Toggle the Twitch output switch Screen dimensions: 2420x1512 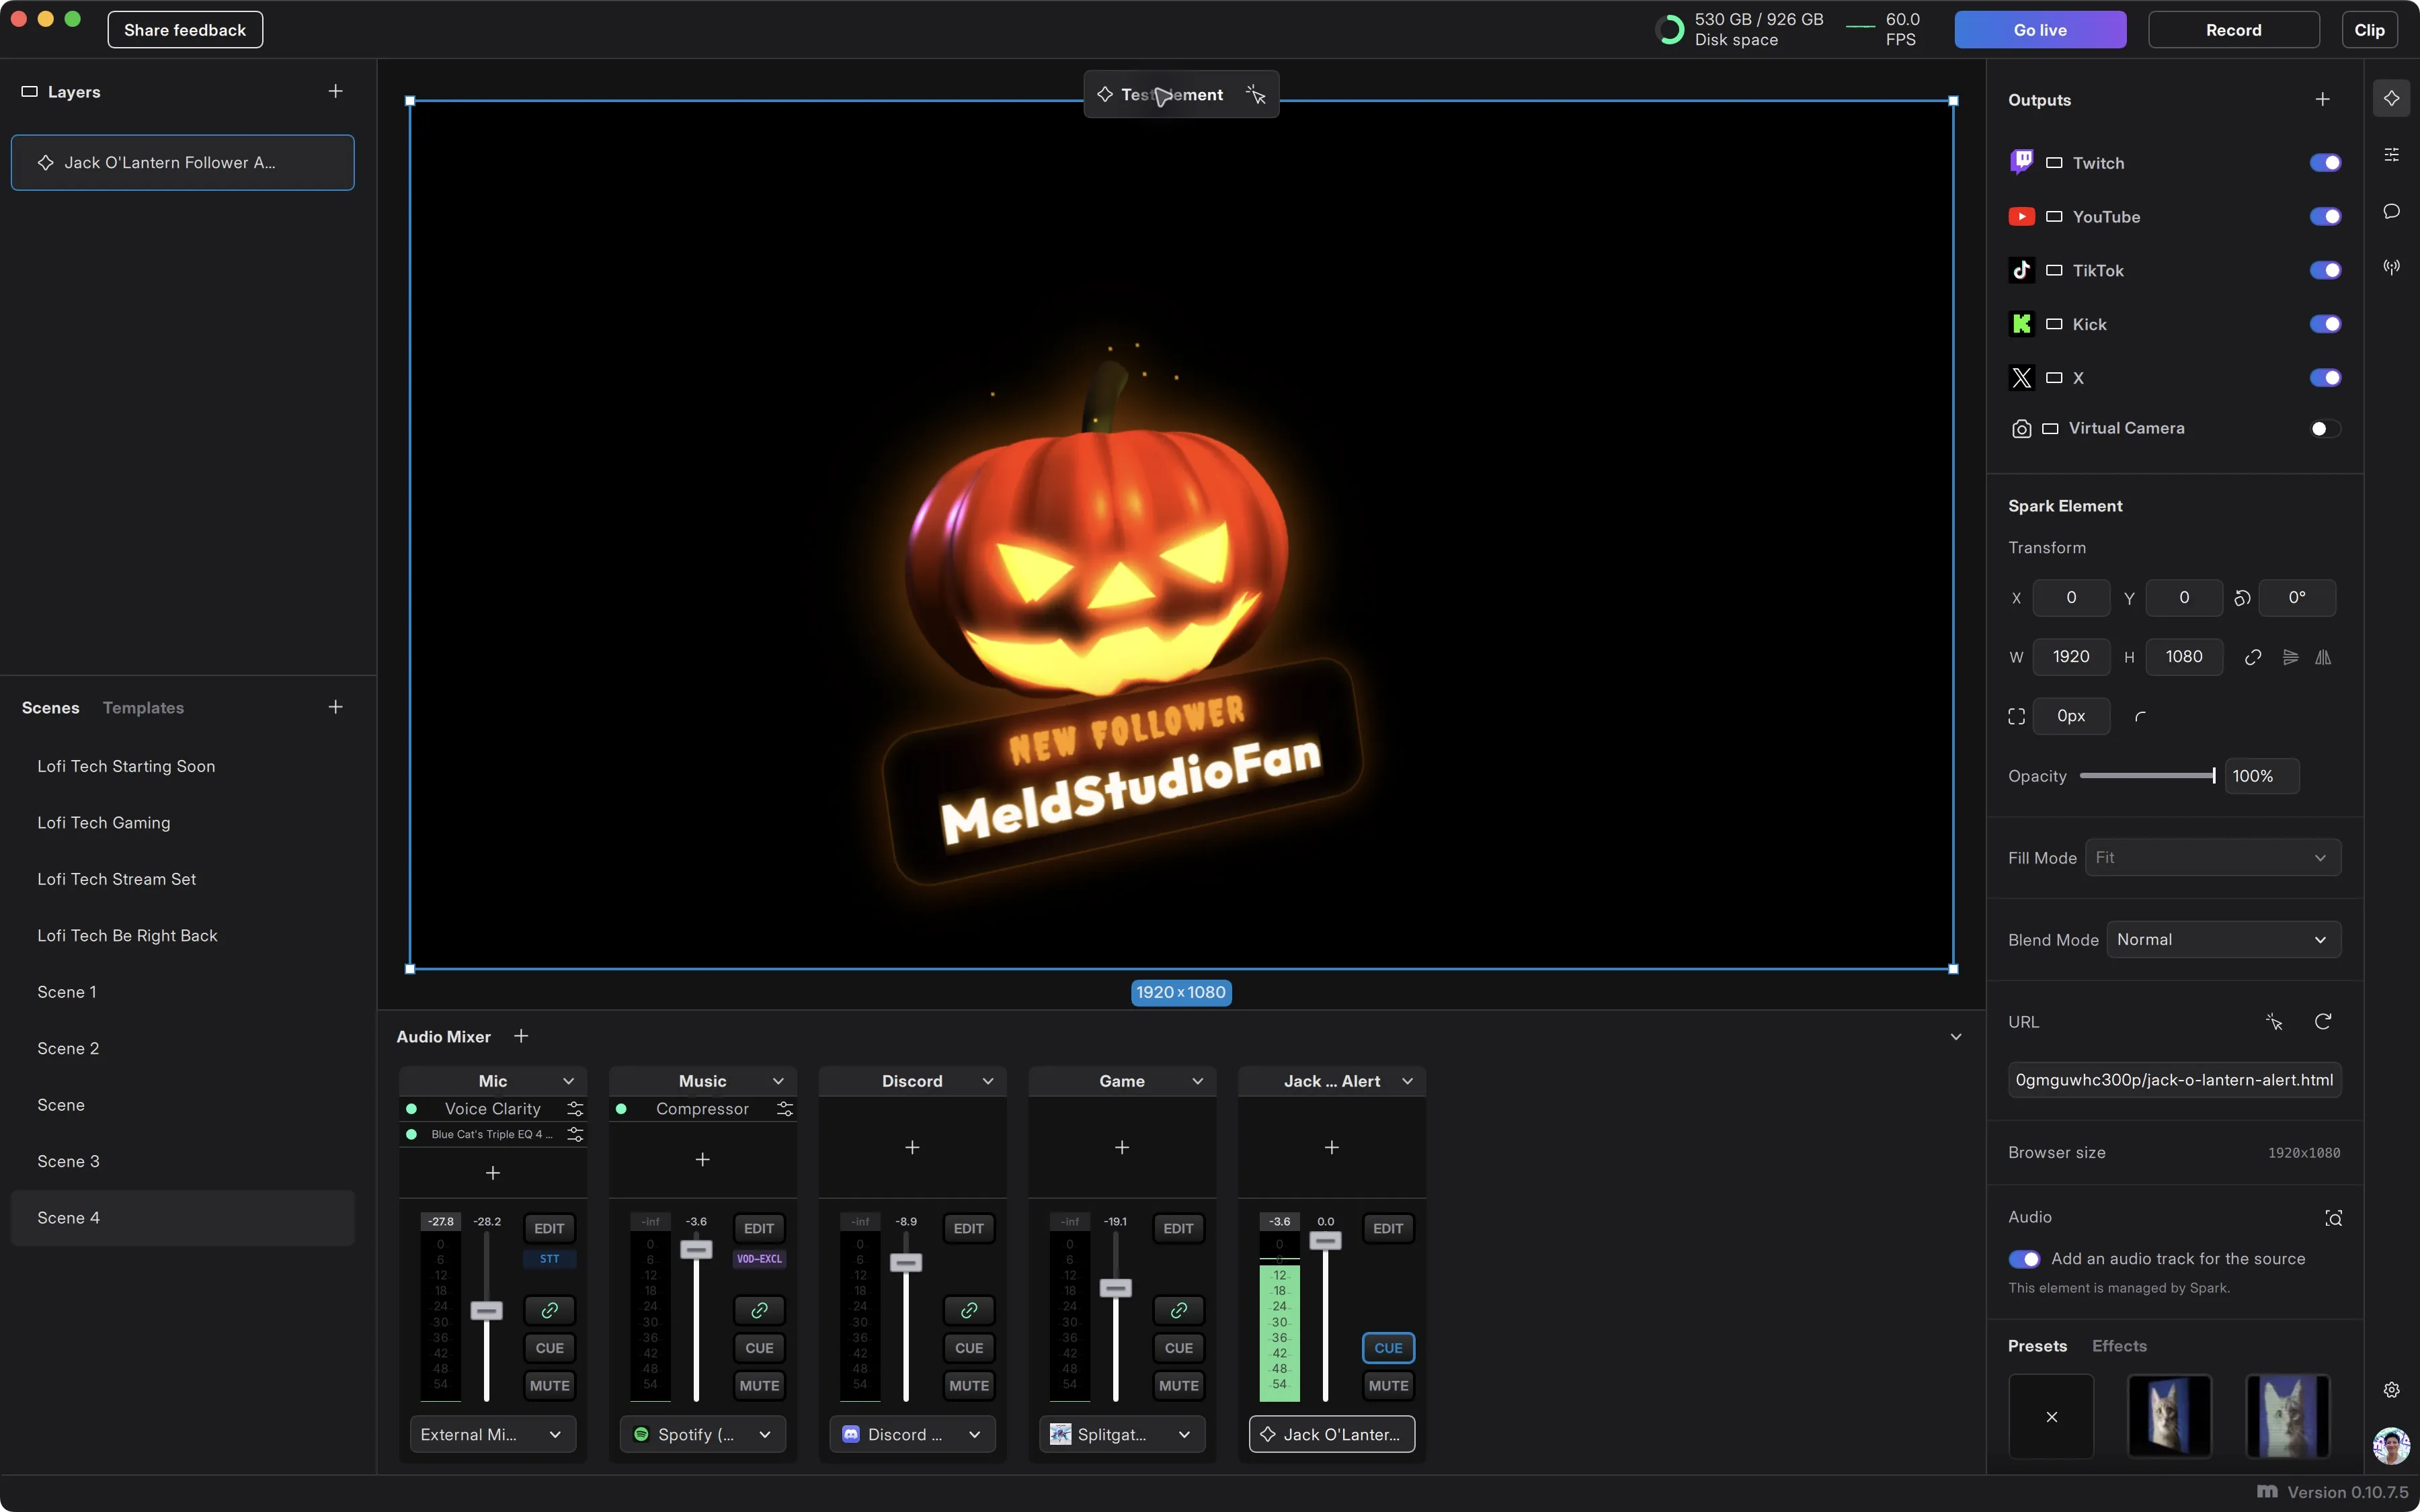coord(2325,163)
